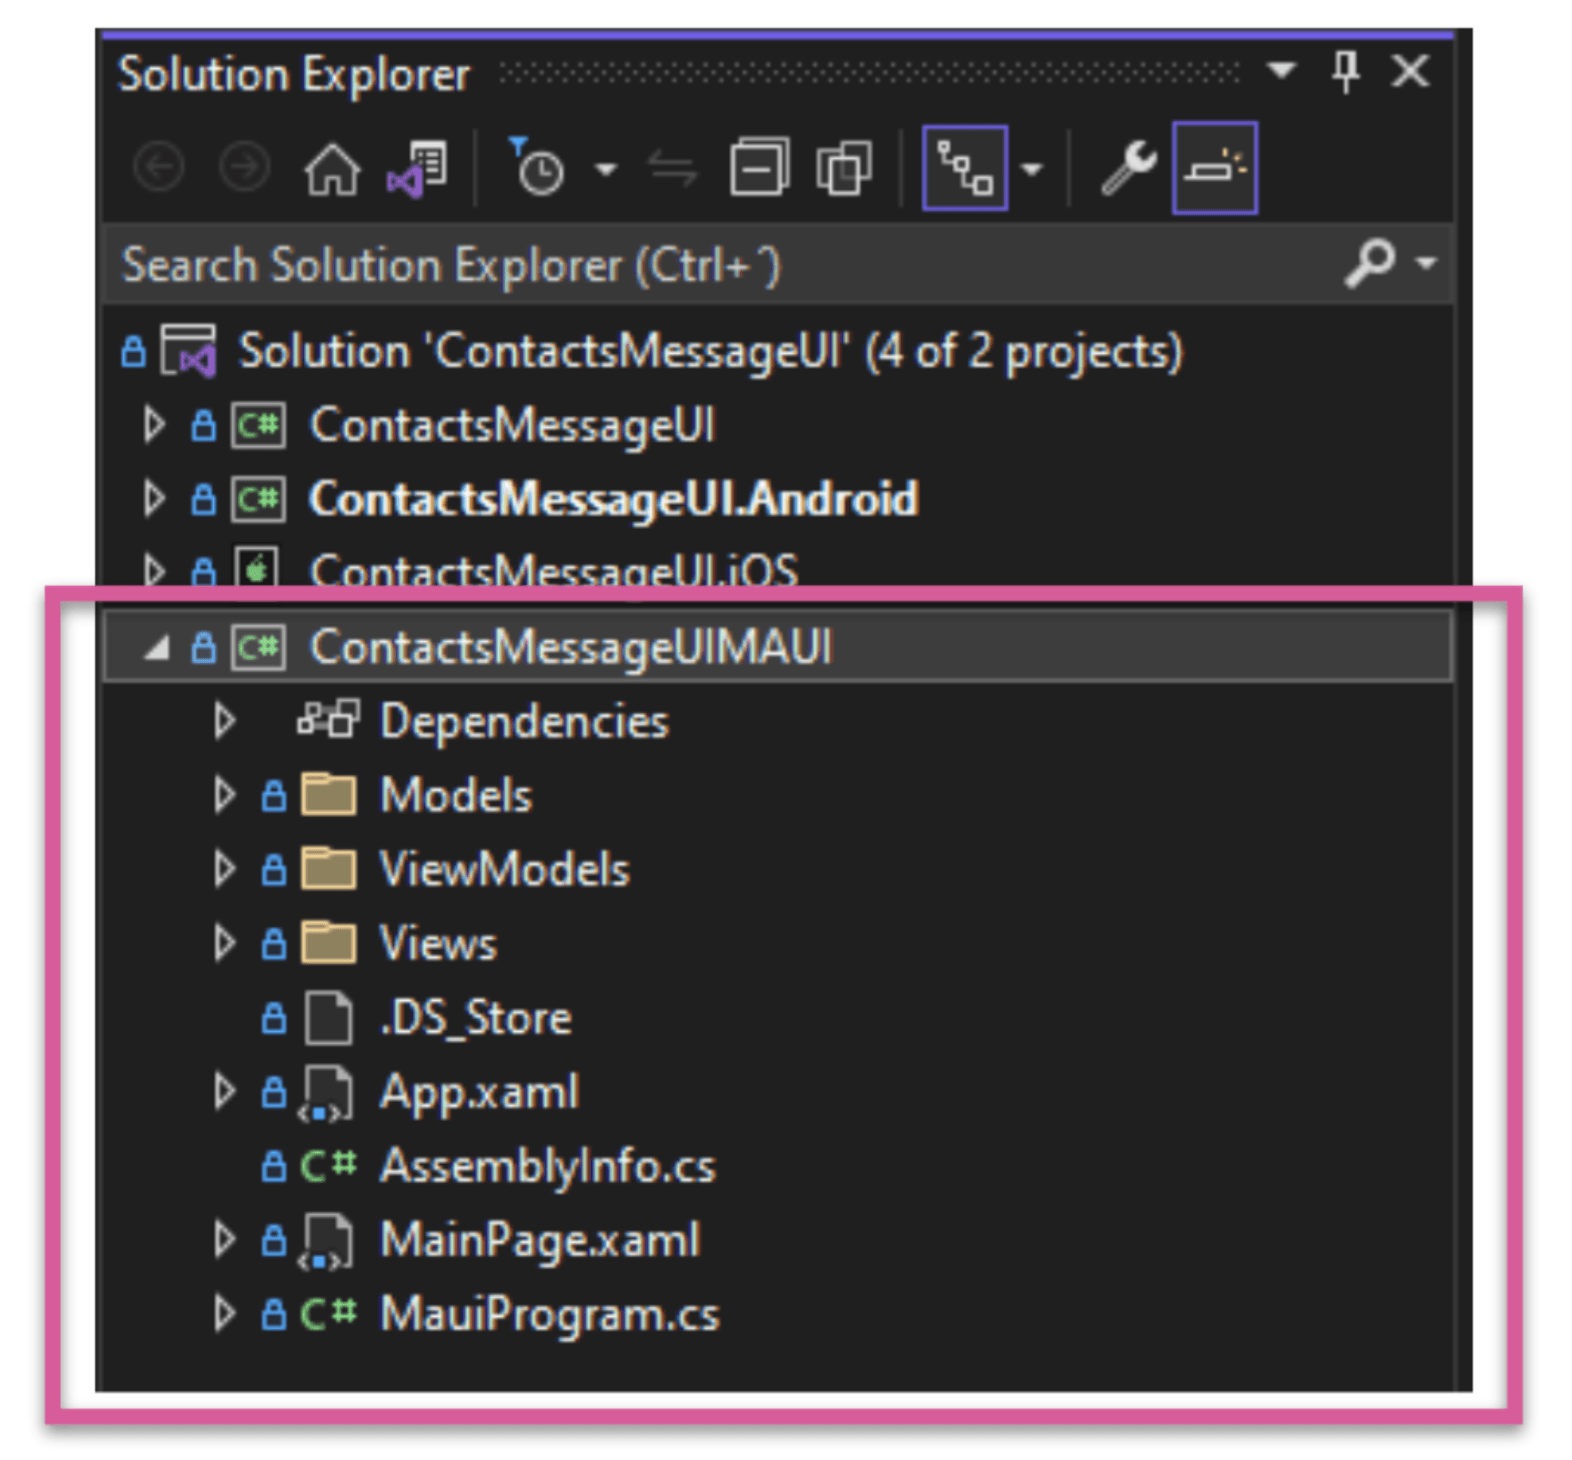The width and height of the screenshot is (1572, 1460).
Task: Expand App.xaml node
Action: coord(224,1091)
